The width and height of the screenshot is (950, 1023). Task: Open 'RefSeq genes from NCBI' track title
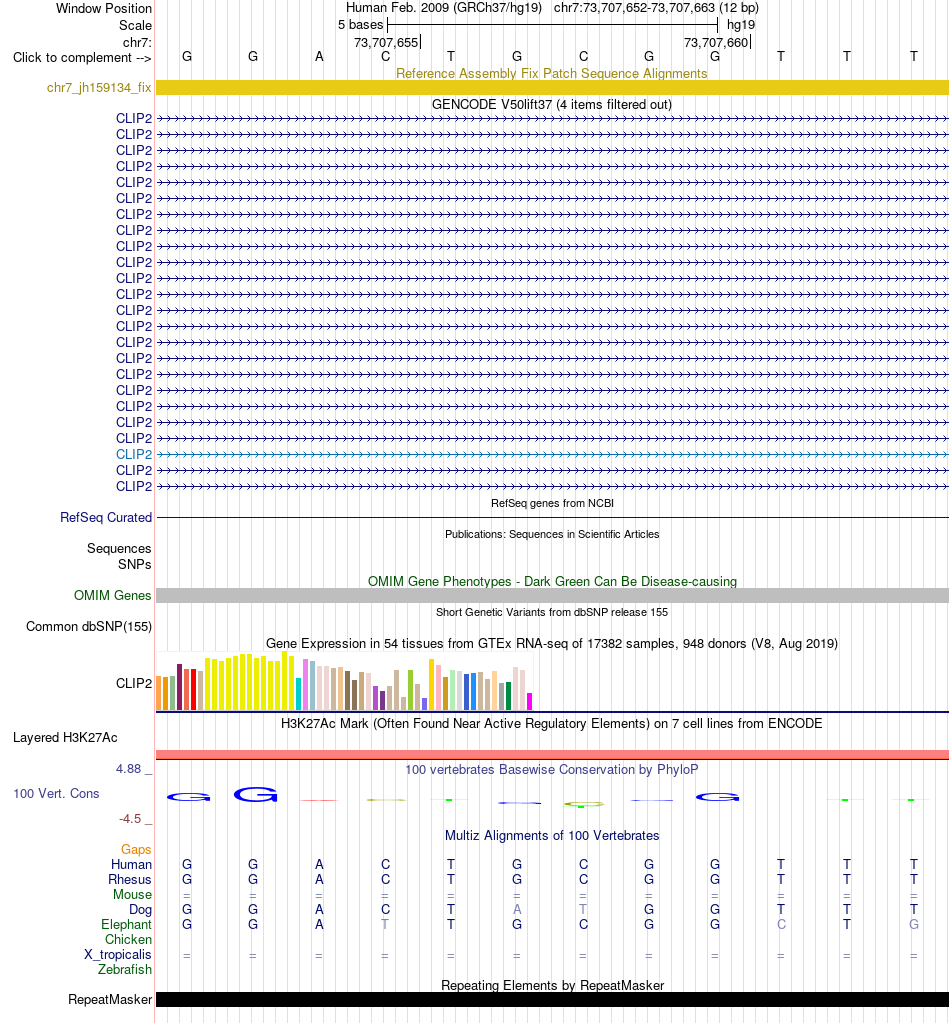pos(552,503)
